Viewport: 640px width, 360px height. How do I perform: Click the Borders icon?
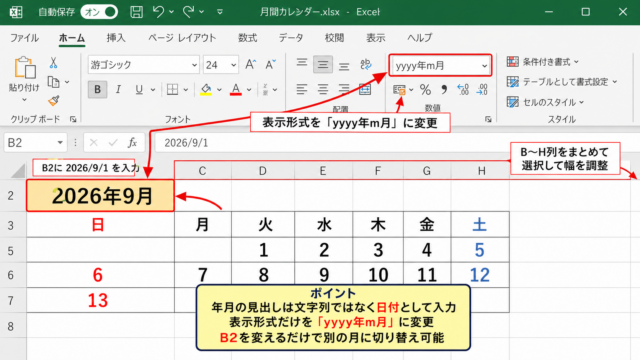(173, 89)
